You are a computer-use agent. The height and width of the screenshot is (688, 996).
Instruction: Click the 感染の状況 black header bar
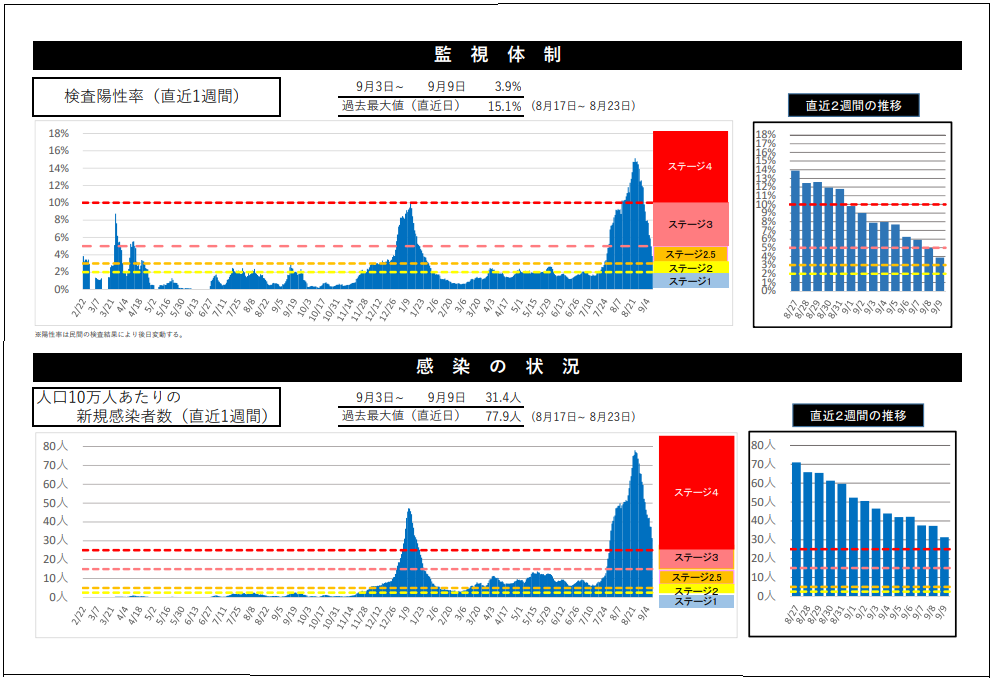[x=497, y=367]
